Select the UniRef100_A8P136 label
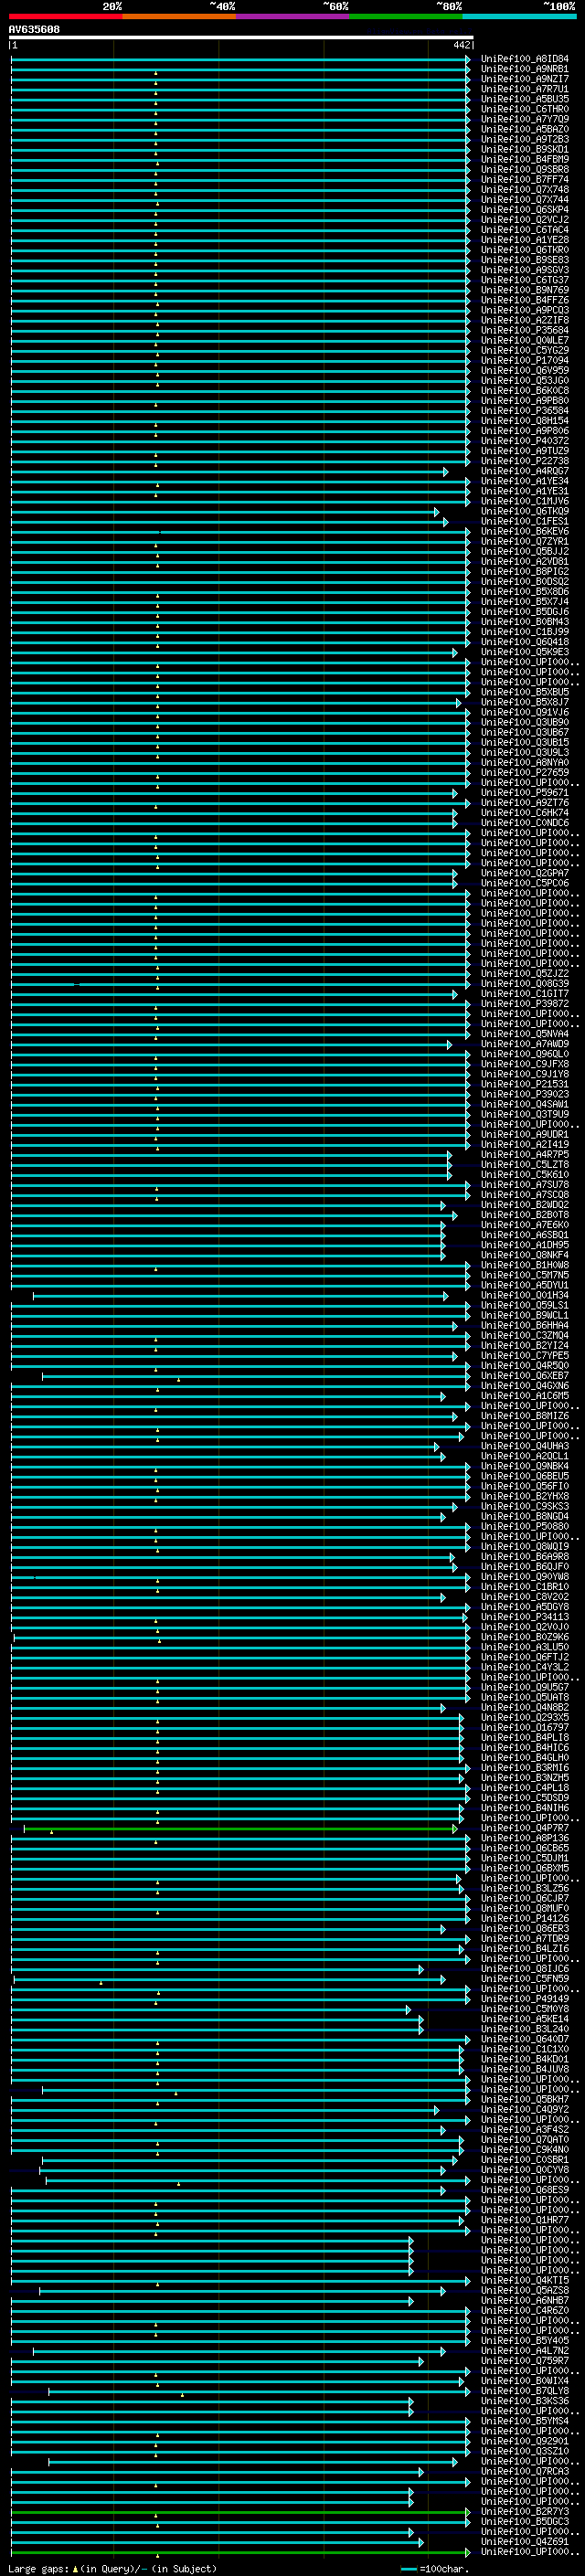This screenshot has width=585, height=2576. click(x=524, y=1838)
